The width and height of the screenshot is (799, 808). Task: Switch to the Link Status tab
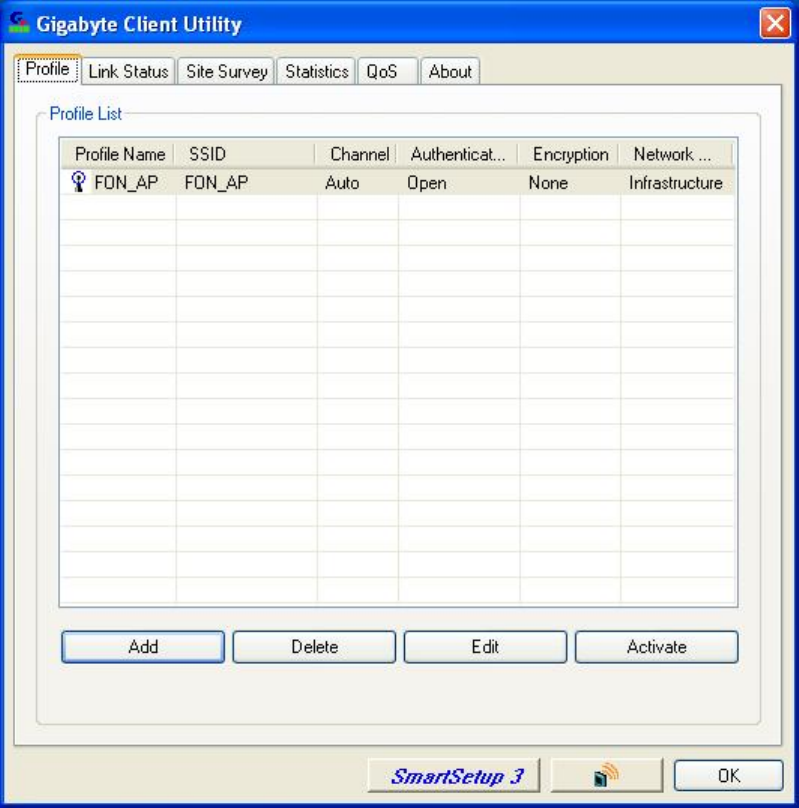[128, 71]
